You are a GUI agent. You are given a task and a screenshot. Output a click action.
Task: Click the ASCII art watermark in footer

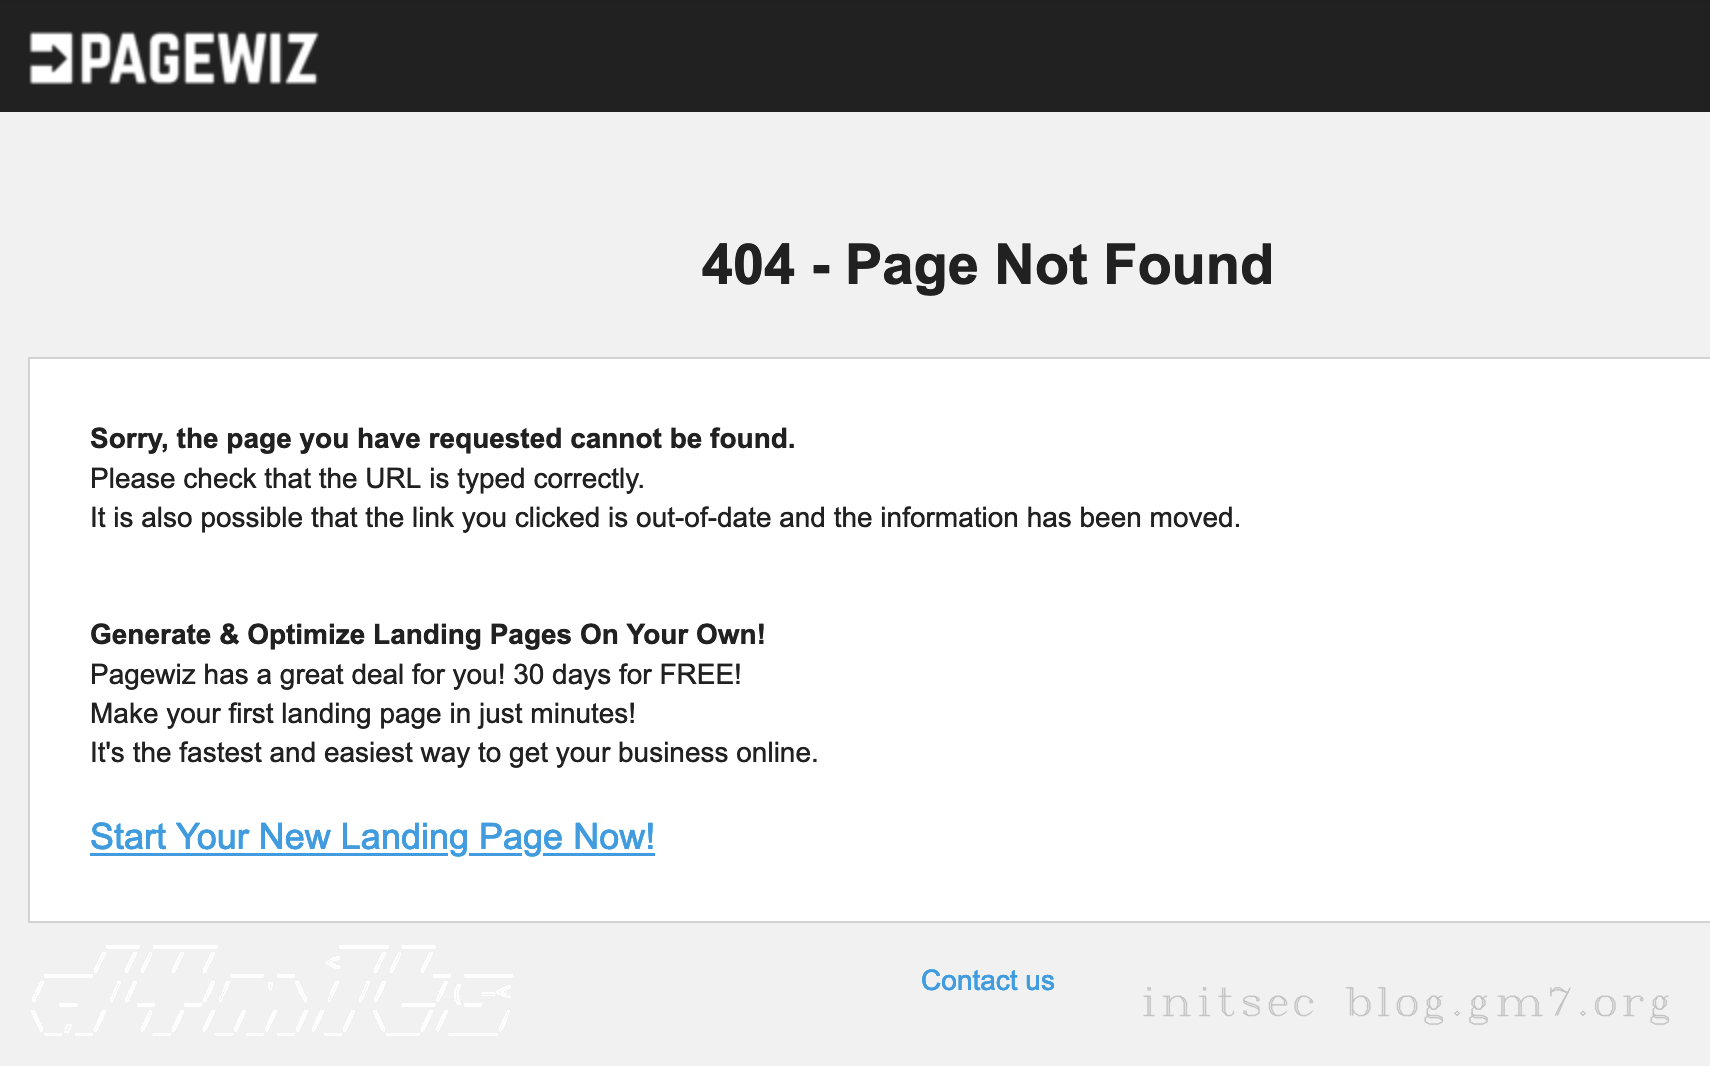point(272,989)
